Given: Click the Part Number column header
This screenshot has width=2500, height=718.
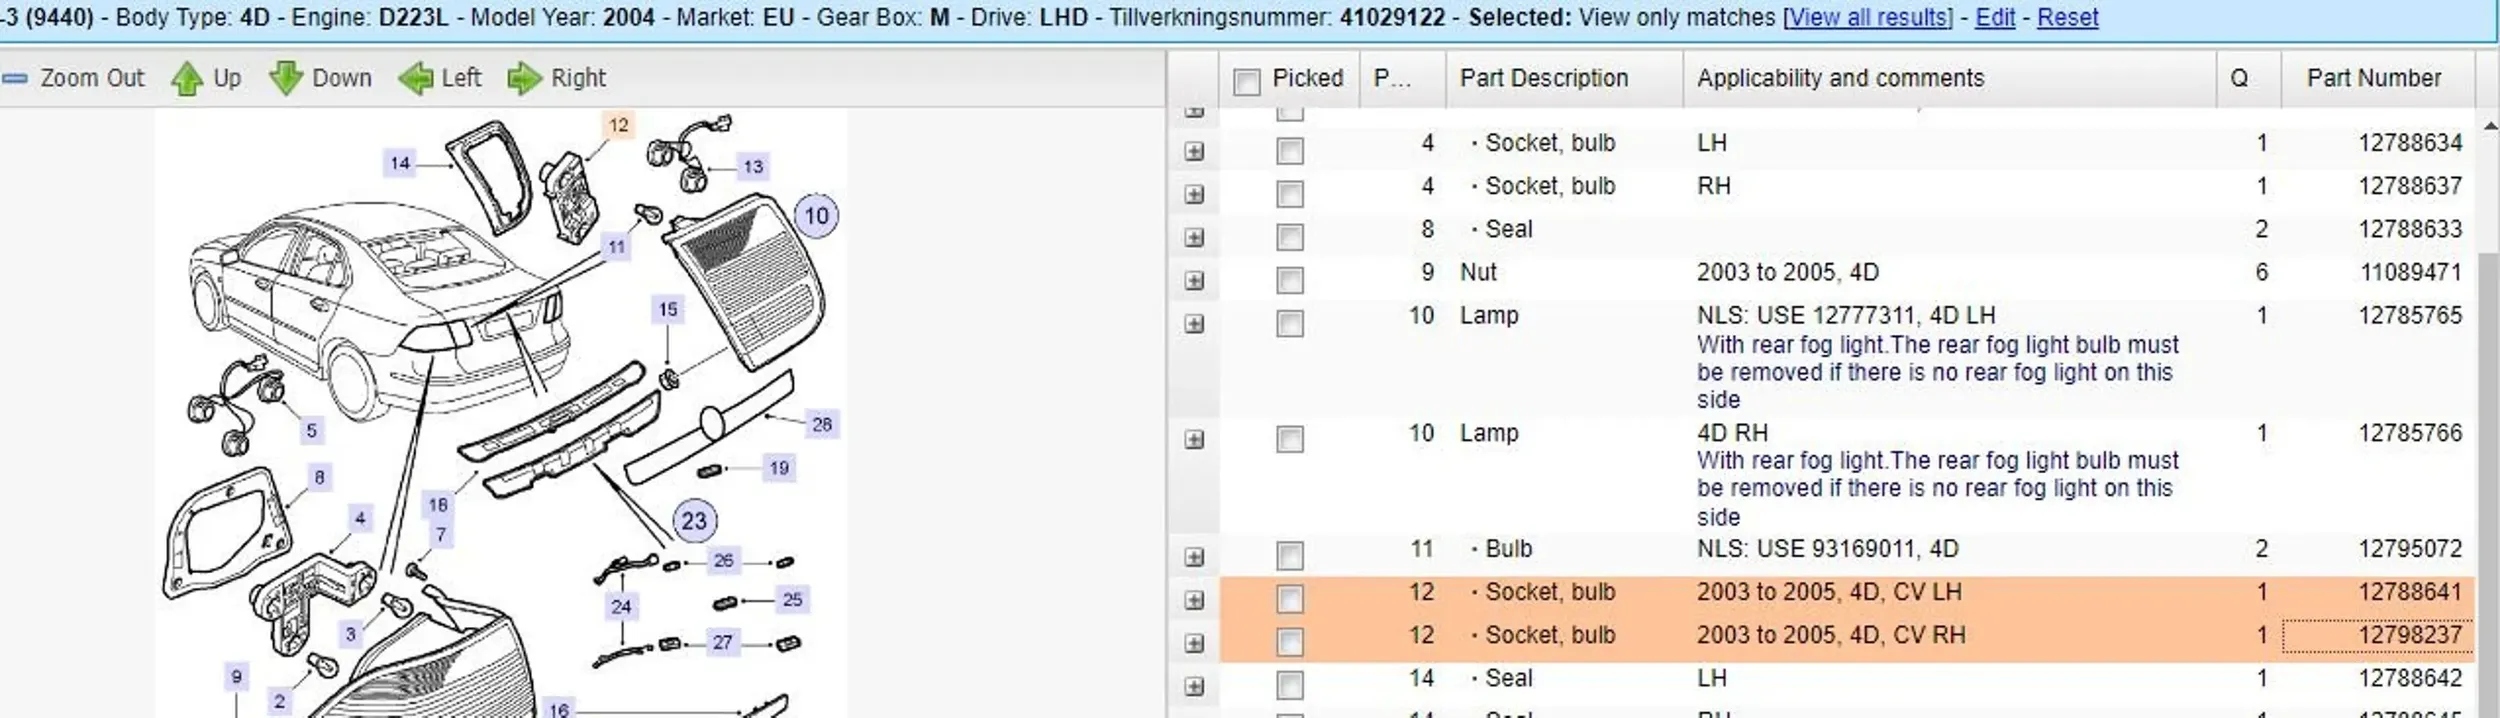Looking at the screenshot, I should pyautogui.click(x=2373, y=78).
